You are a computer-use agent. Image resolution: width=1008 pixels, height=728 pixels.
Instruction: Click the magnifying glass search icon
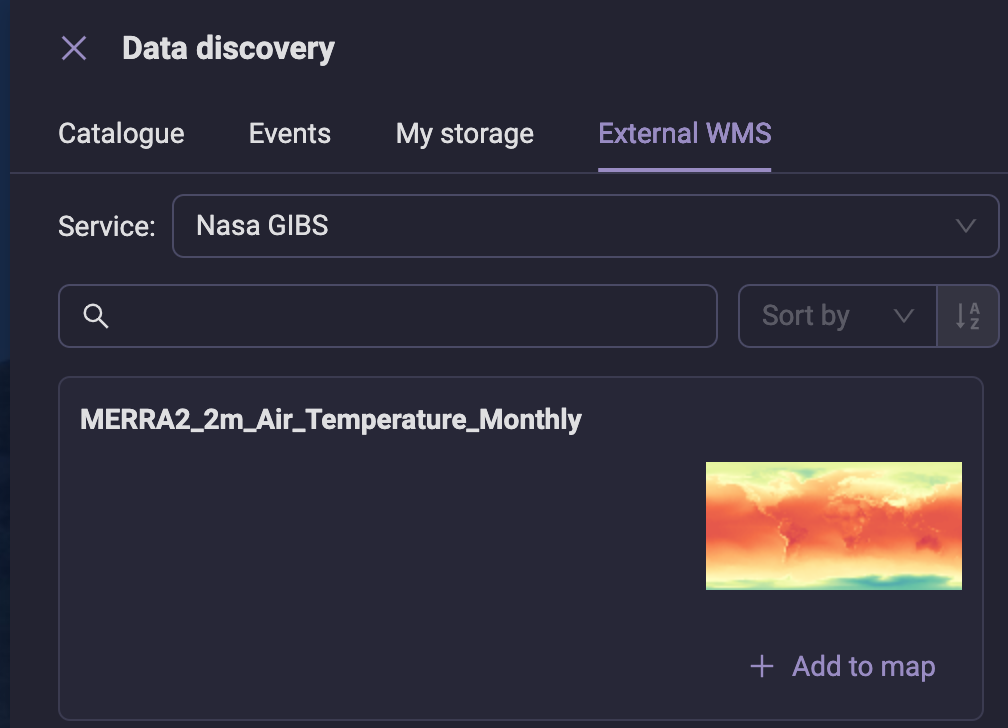[96, 316]
